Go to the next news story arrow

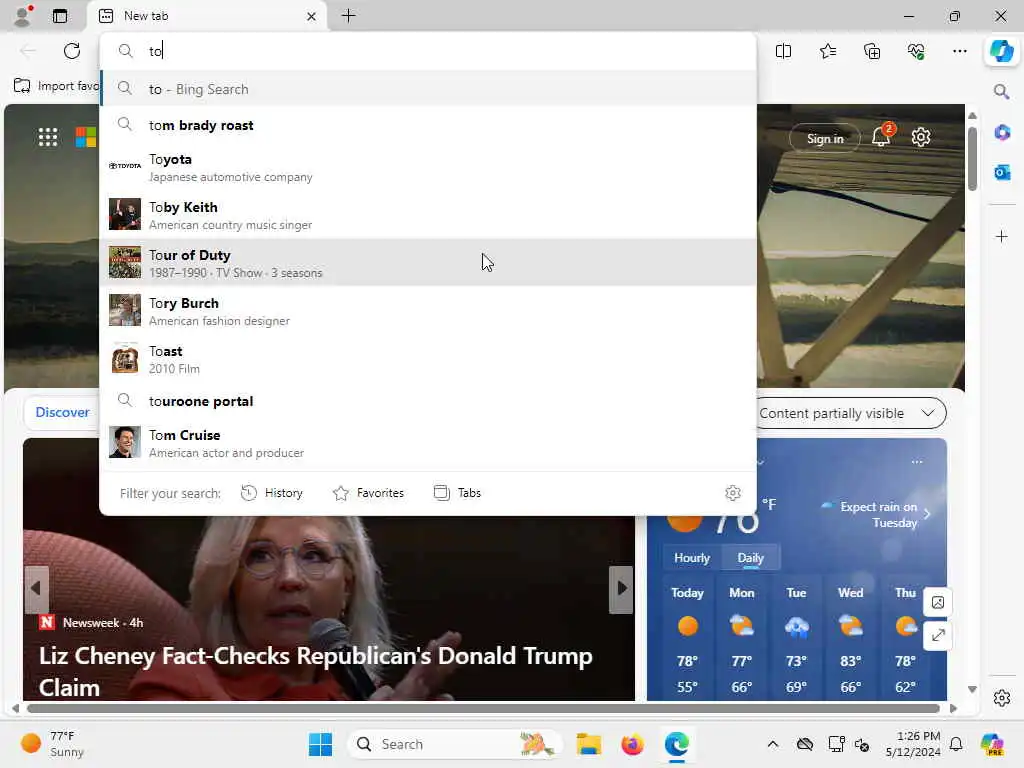click(x=621, y=589)
